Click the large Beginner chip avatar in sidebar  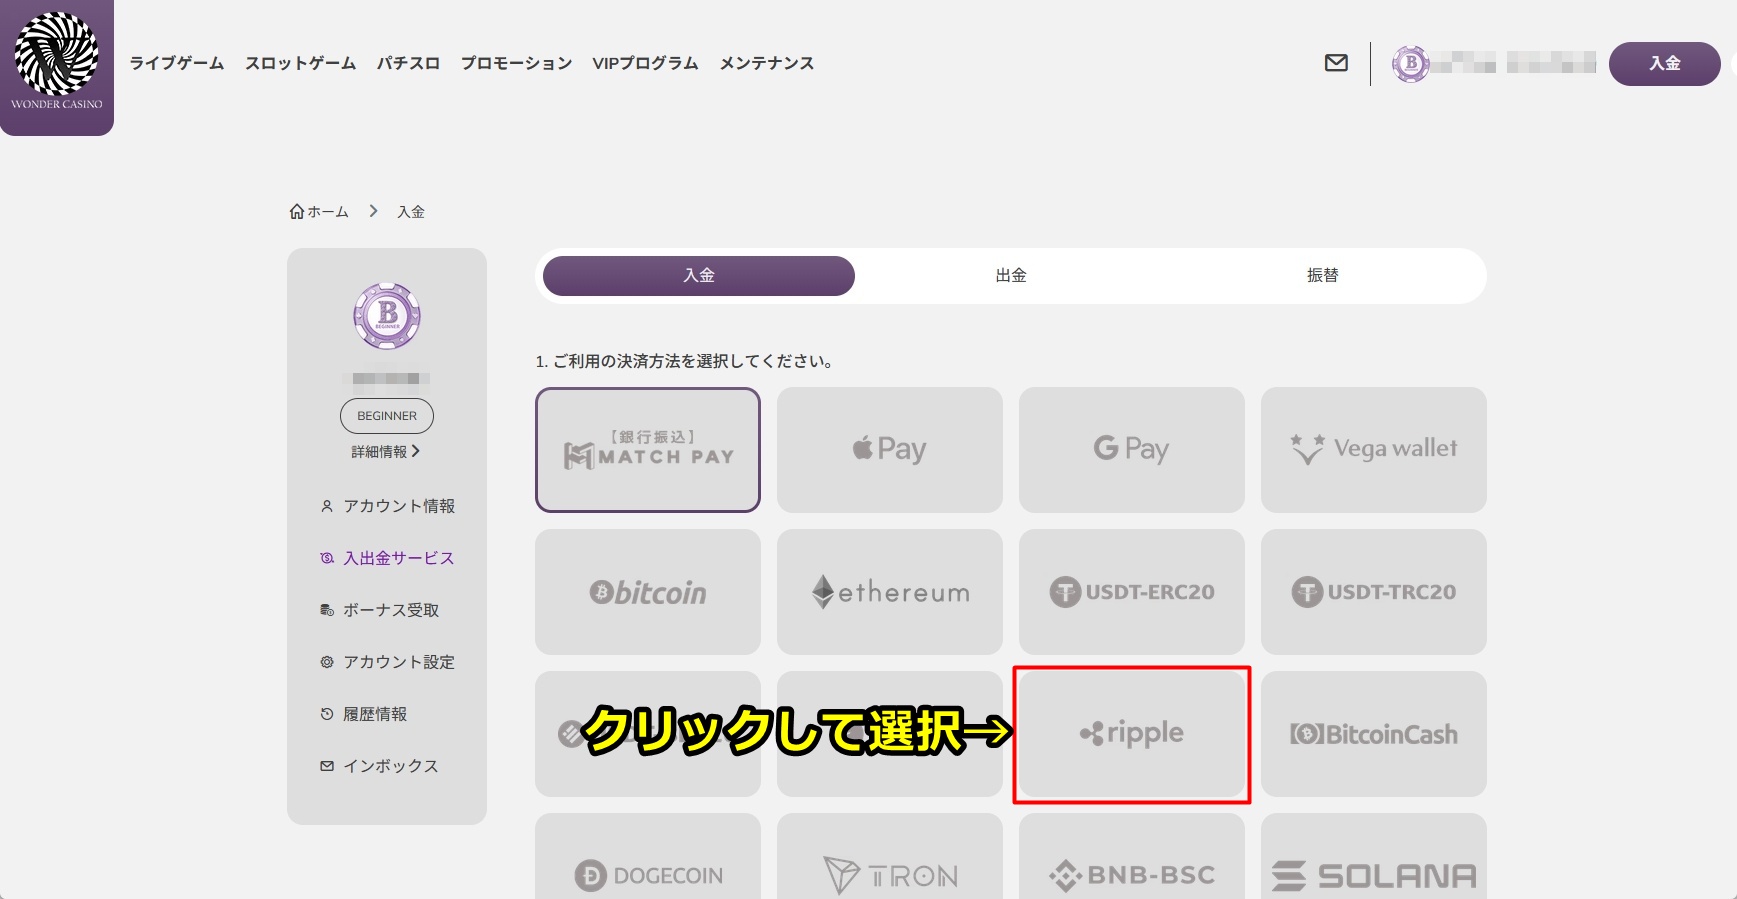pos(387,316)
